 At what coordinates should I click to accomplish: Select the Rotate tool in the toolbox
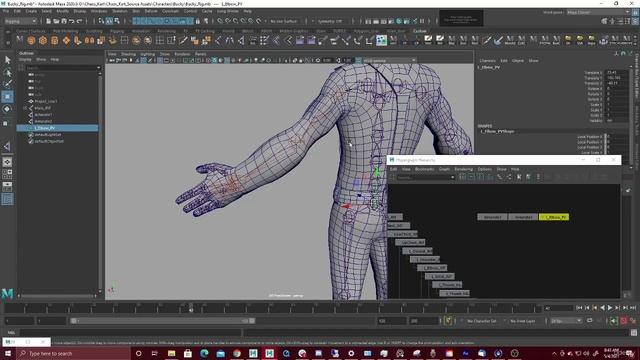pyautogui.click(x=8, y=109)
